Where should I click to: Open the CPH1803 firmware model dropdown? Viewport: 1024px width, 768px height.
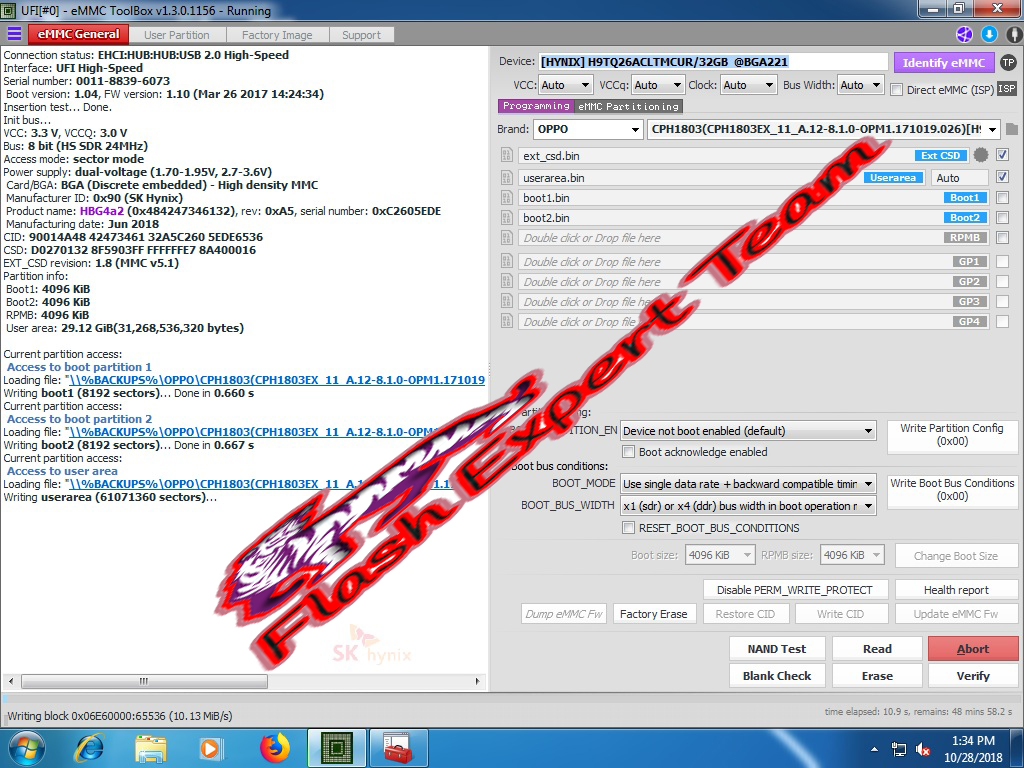[824, 129]
